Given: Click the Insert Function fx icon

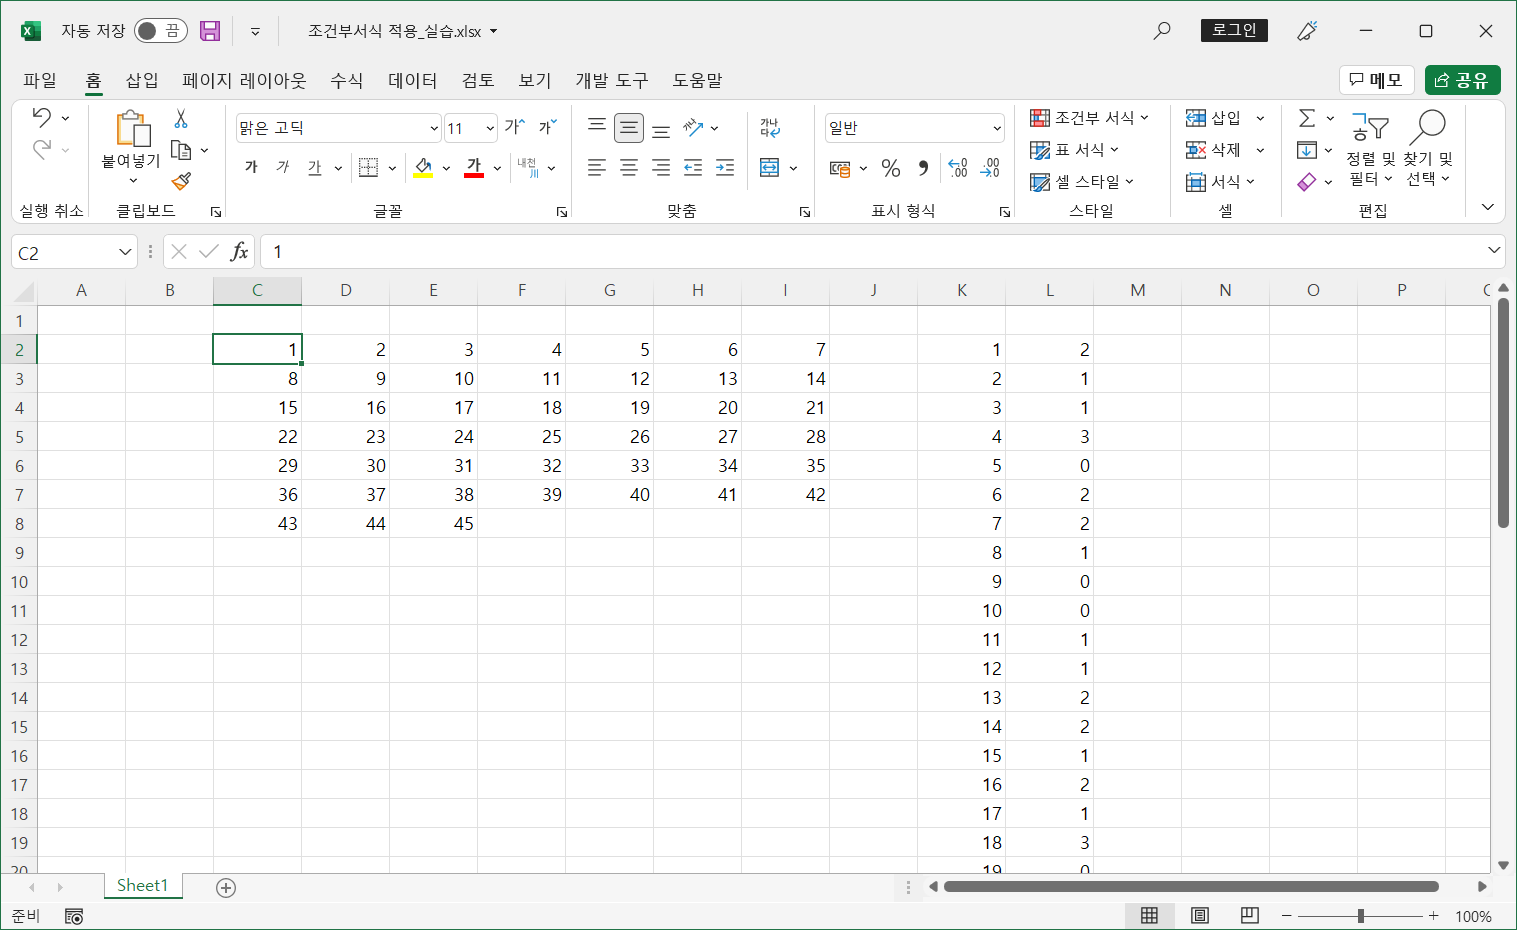Looking at the screenshot, I should 239,252.
